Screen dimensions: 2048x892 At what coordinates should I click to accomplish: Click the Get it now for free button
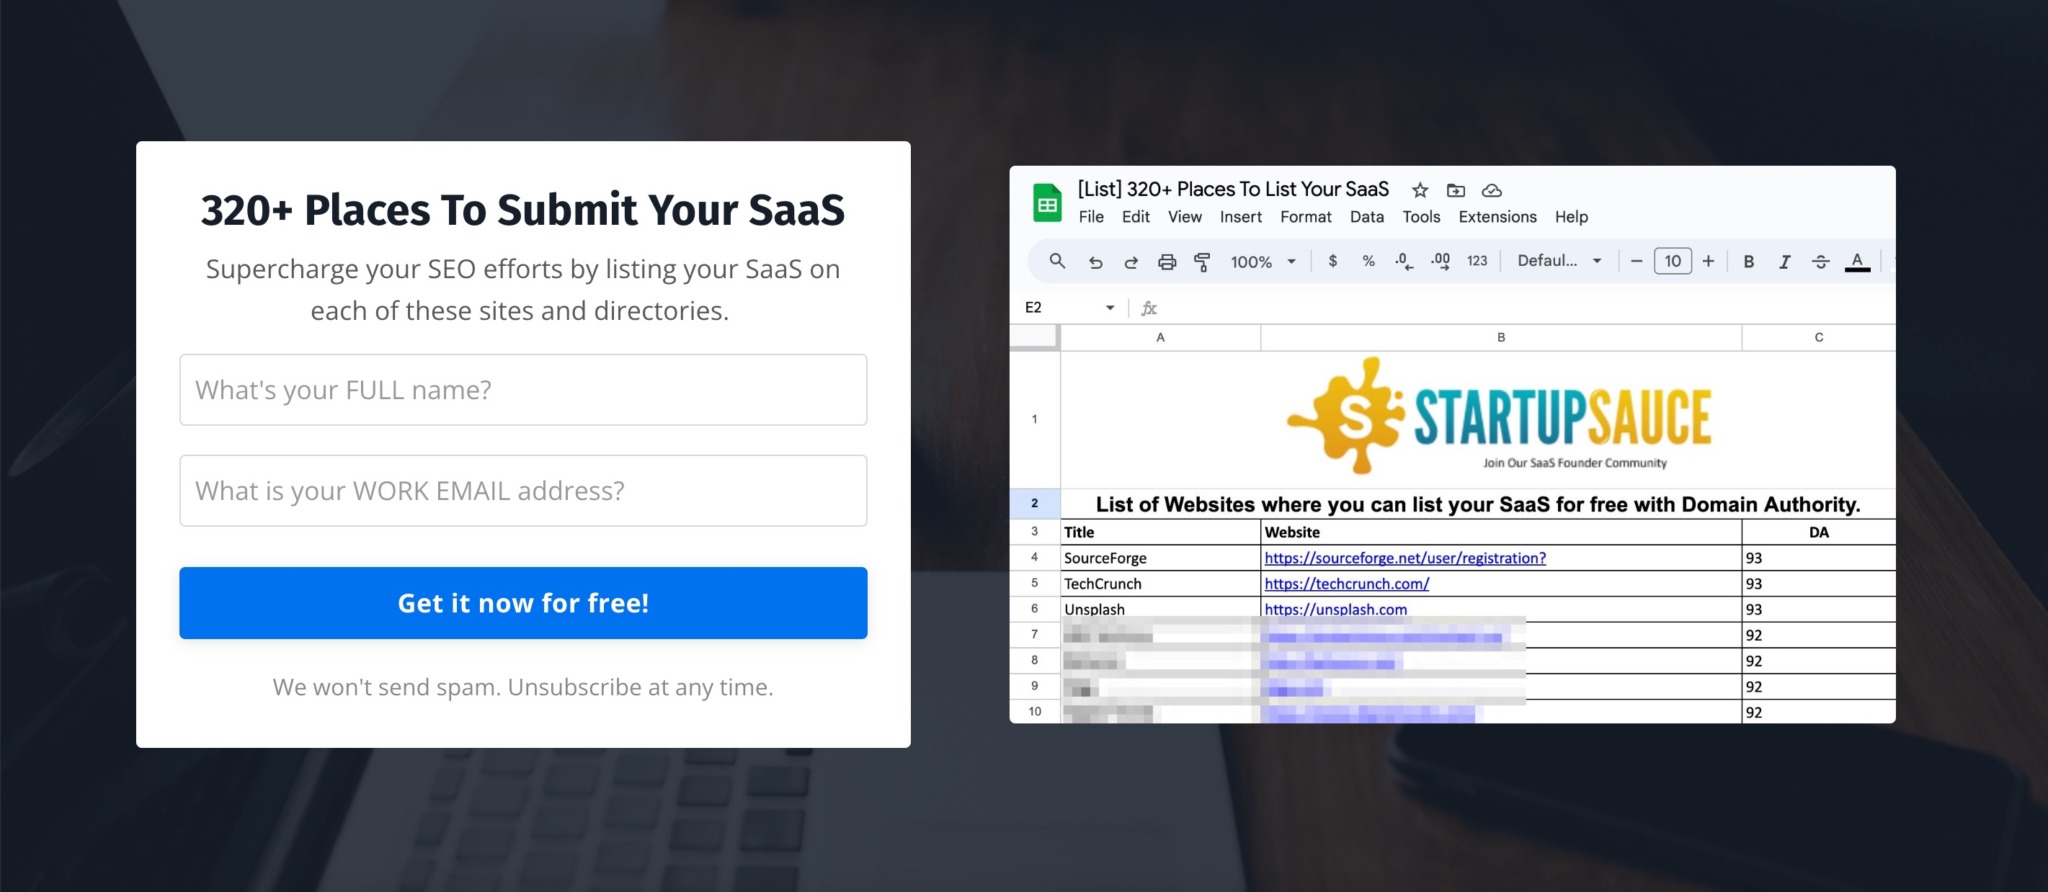[523, 603]
